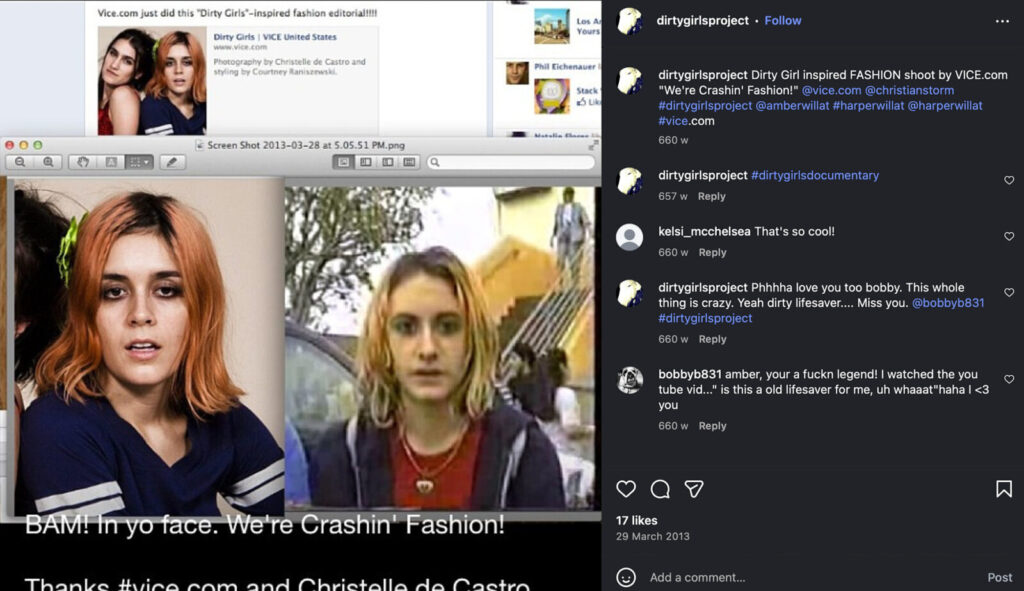Like kelsi_mcchelsea's "That's so cool!" comment

(1009, 237)
